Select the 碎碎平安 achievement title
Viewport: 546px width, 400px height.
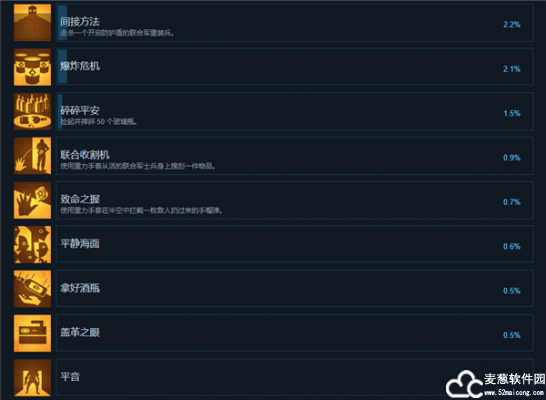pos(80,110)
